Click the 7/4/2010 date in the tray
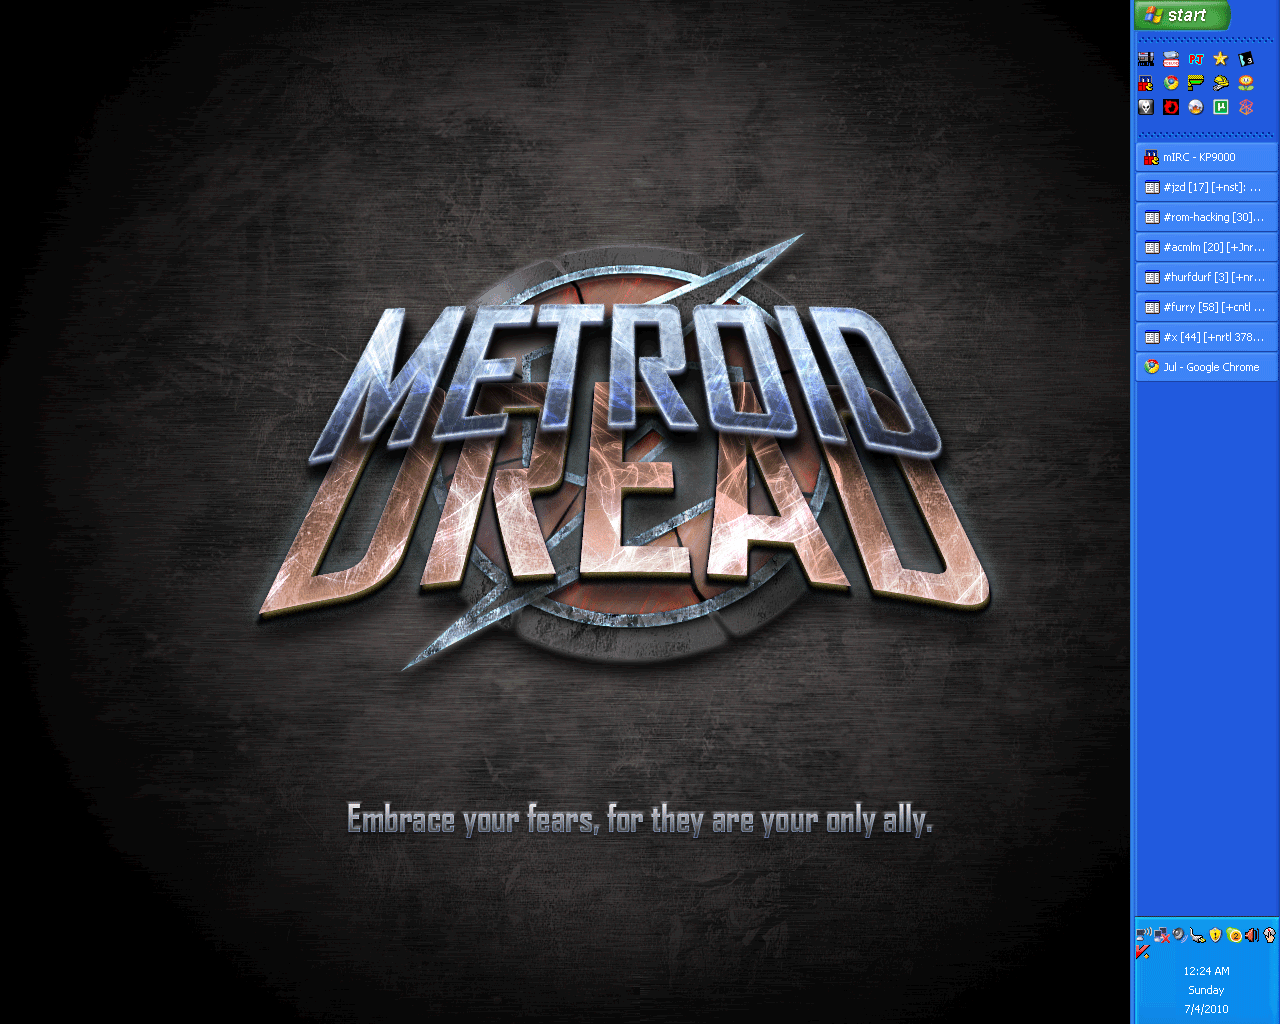The height and width of the screenshot is (1024, 1280). coord(1206,1009)
